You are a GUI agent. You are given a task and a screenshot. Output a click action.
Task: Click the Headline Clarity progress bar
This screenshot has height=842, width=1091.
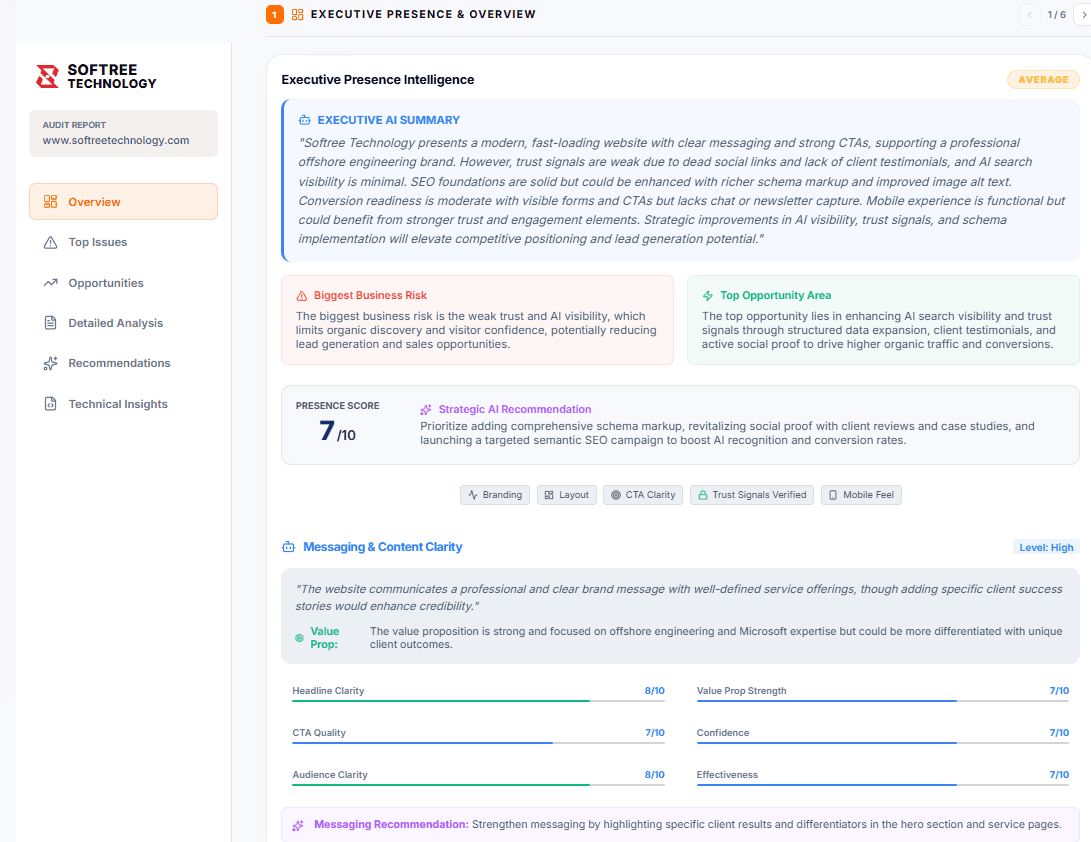tap(478, 701)
